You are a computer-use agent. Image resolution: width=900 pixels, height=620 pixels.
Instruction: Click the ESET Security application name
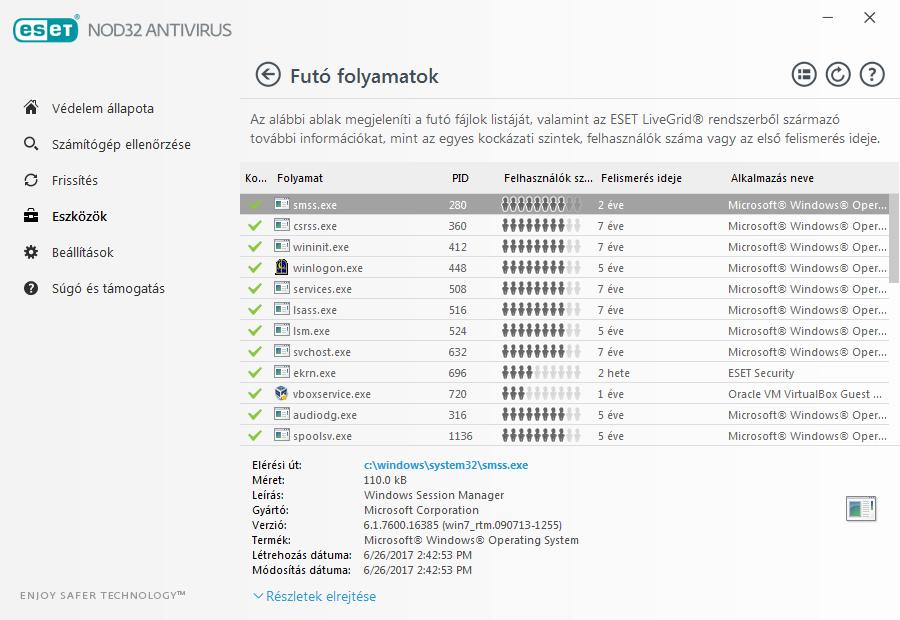[x=761, y=373]
